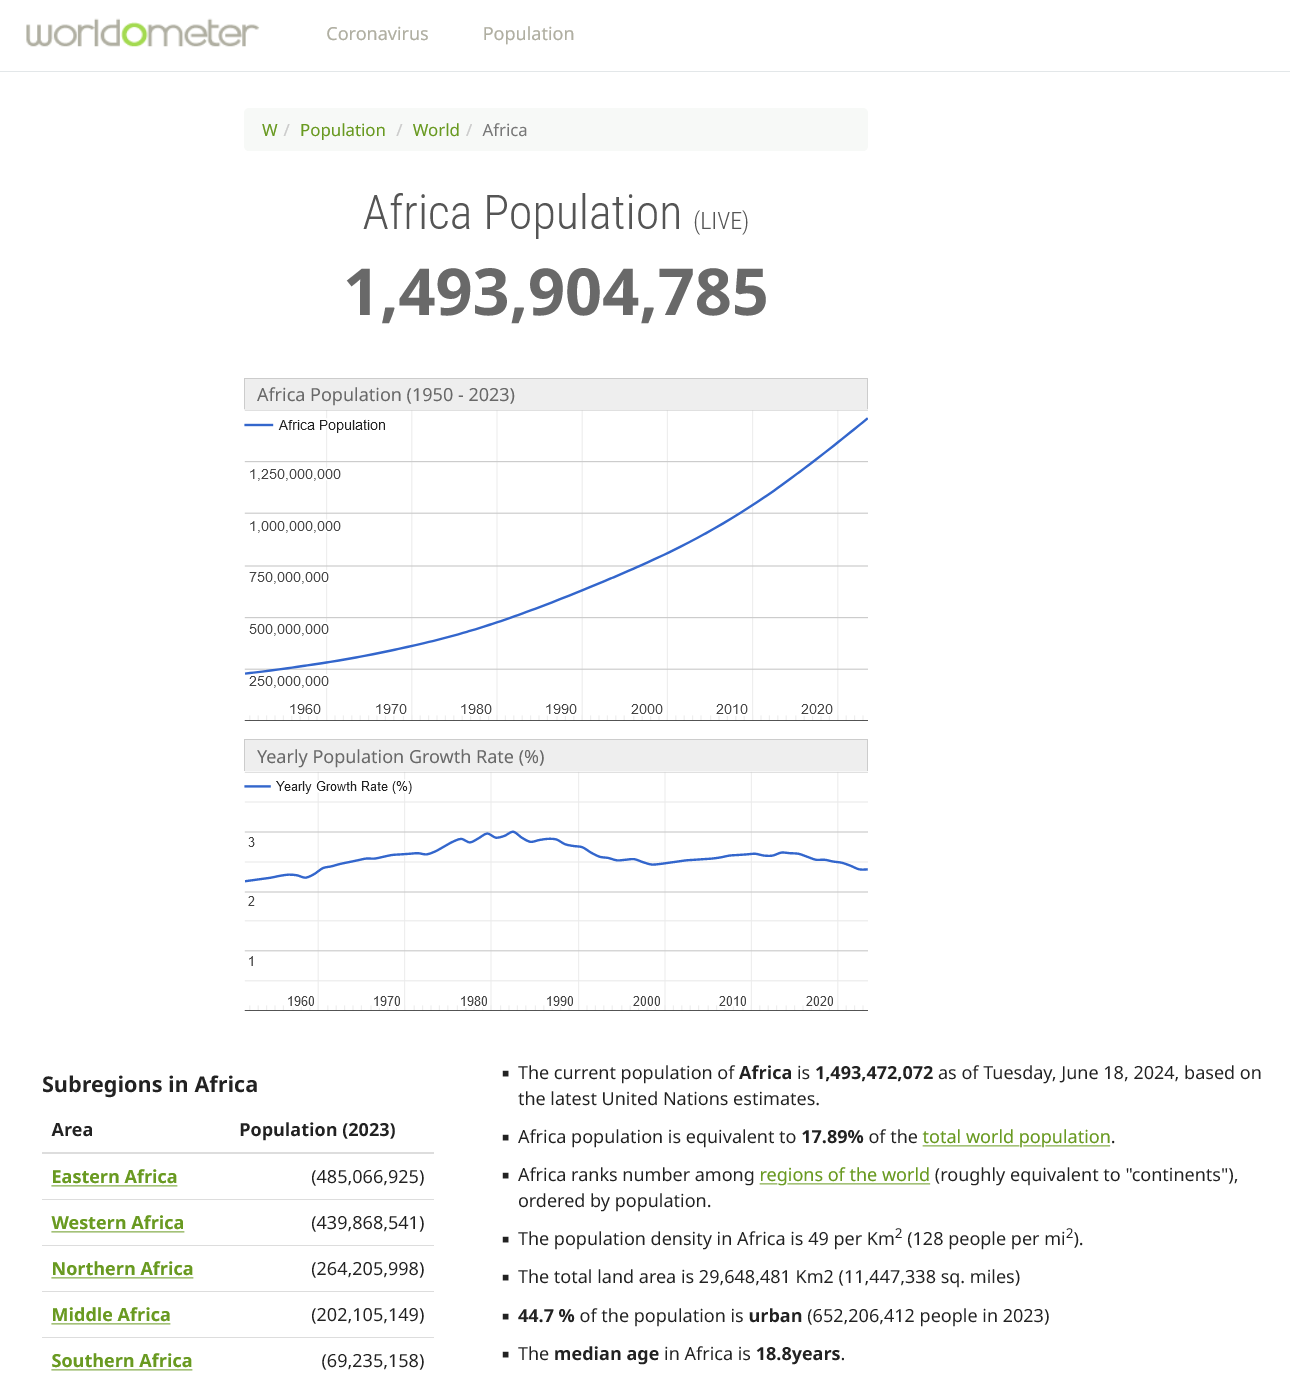Open the Middle Africa link
Screen dimensions: 1290x1398
[111, 1315]
